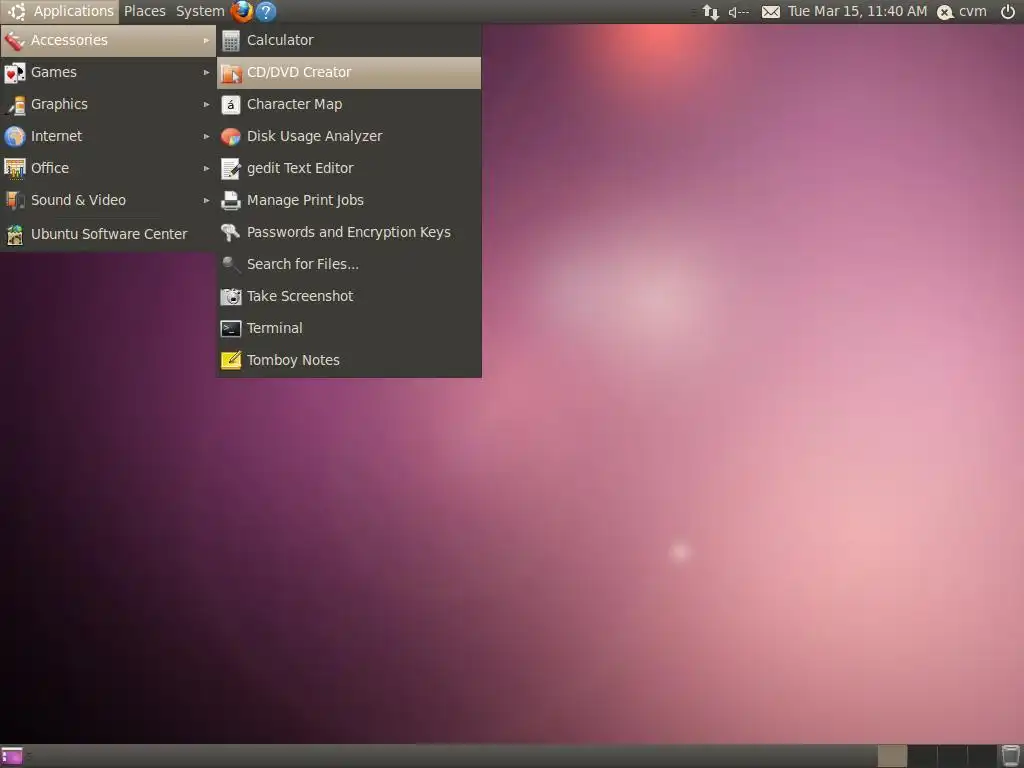Open the cvm user status menu
This screenshot has height=768, width=1024.
(961, 12)
